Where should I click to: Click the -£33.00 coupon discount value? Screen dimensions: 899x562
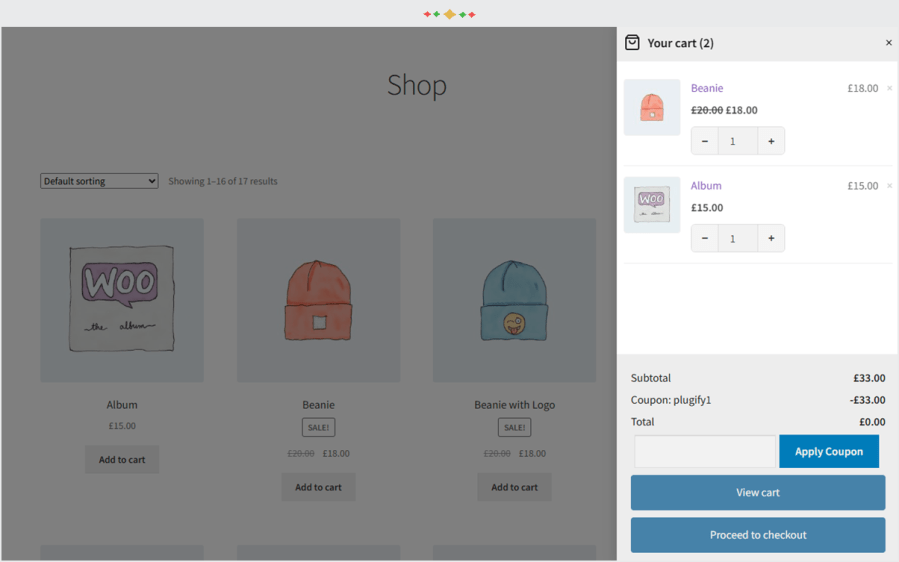coord(867,400)
